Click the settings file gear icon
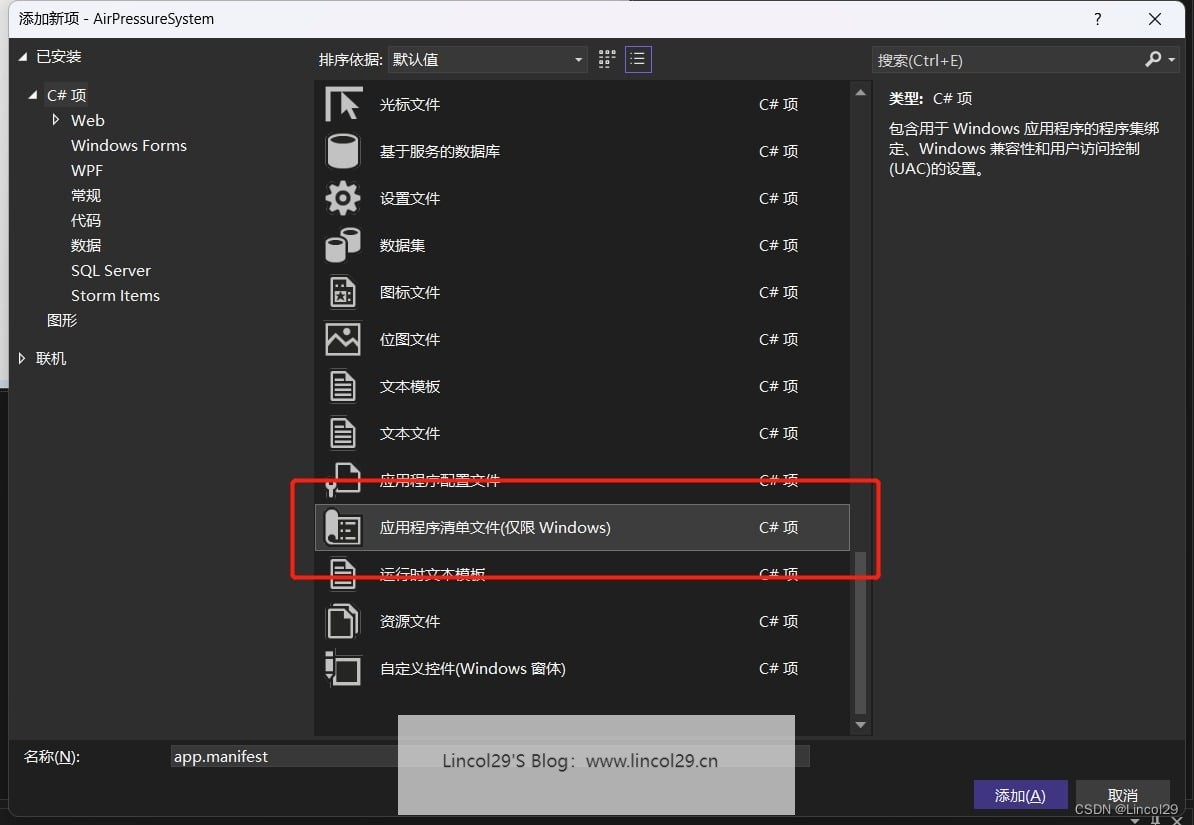The image size is (1194, 825). coord(343,199)
